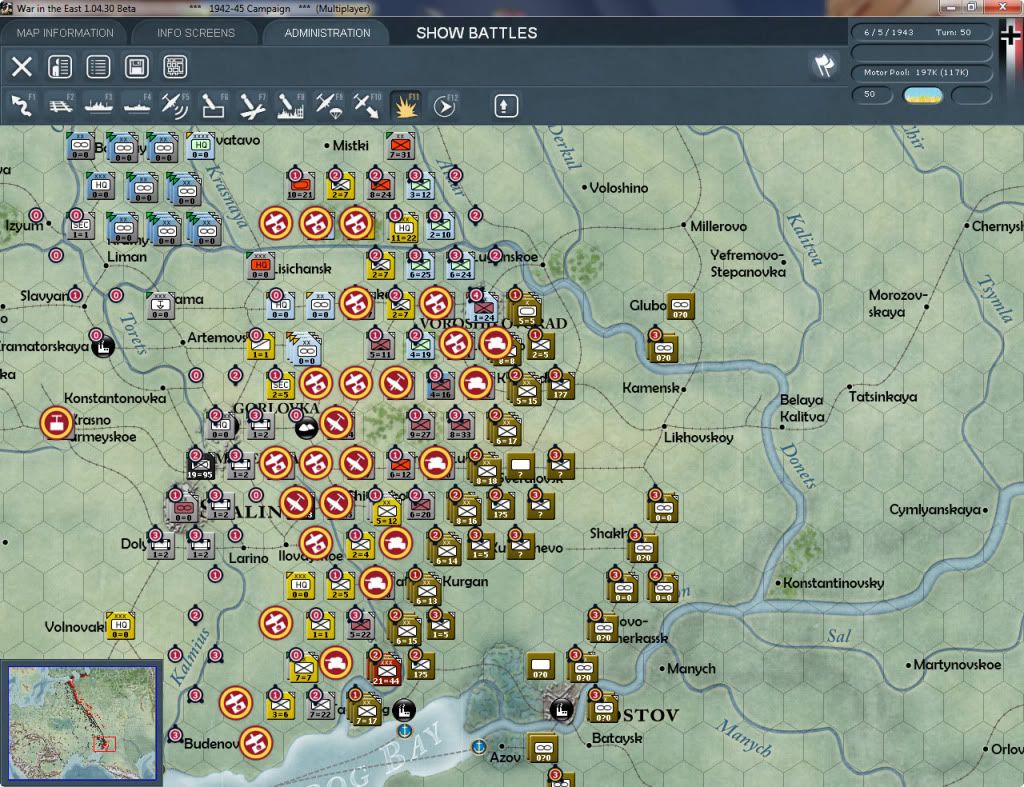Select the unit counter marked 19=95
The width and height of the screenshot is (1024, 787).
[200, 465]
